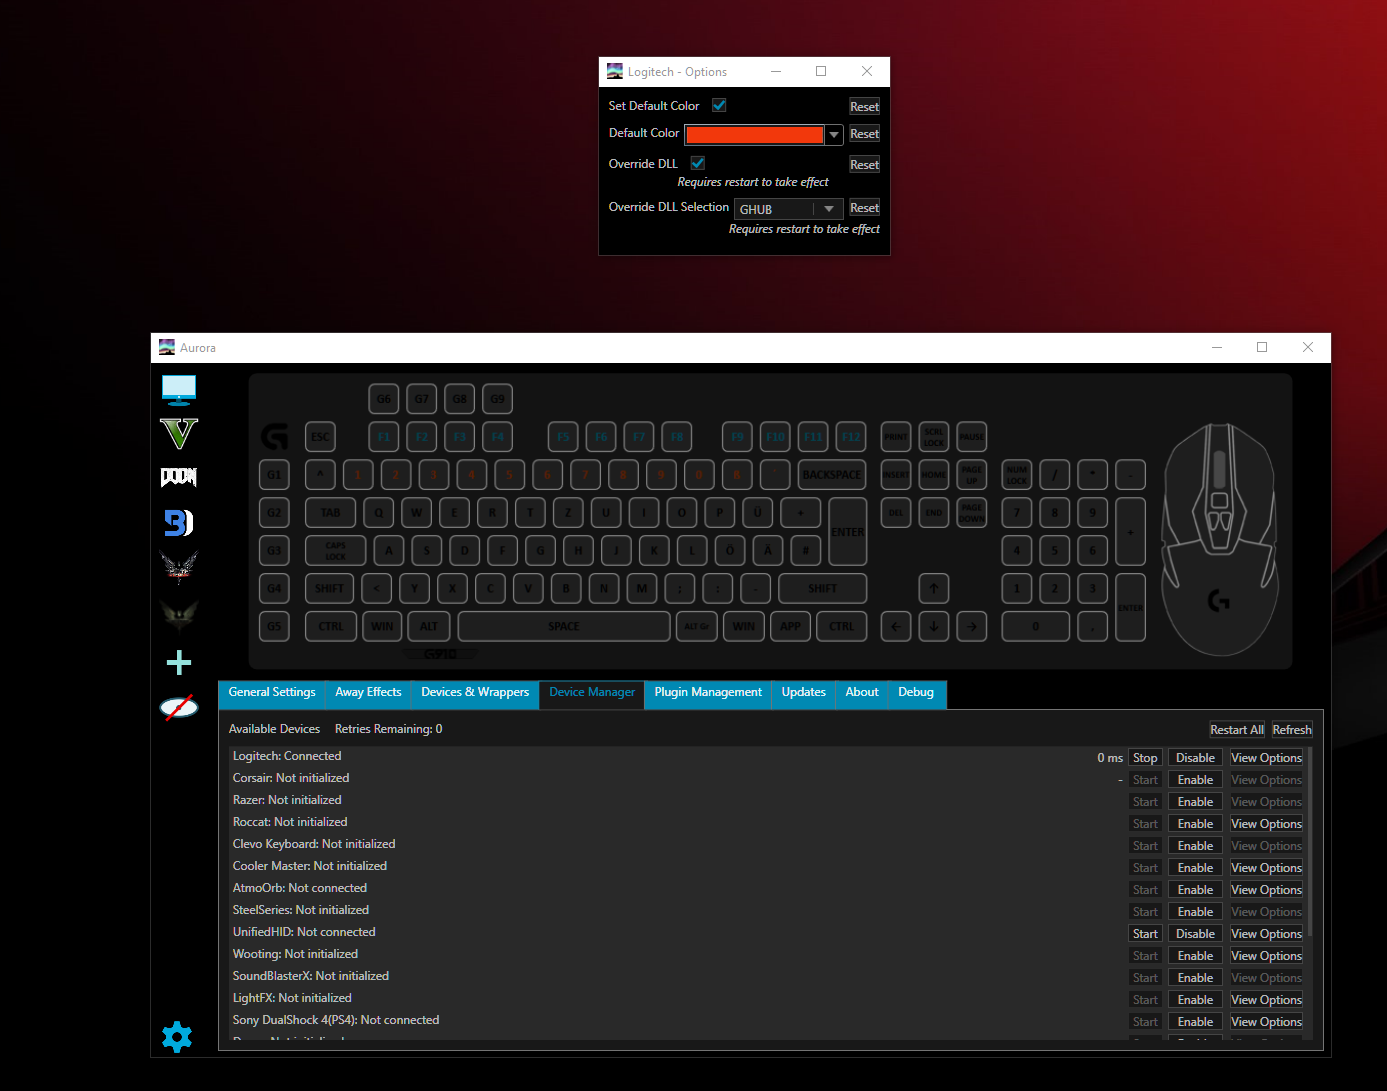Switch to Away Effects tab
Viewport: 1387px width, 1091px height.
click(368, 693)
